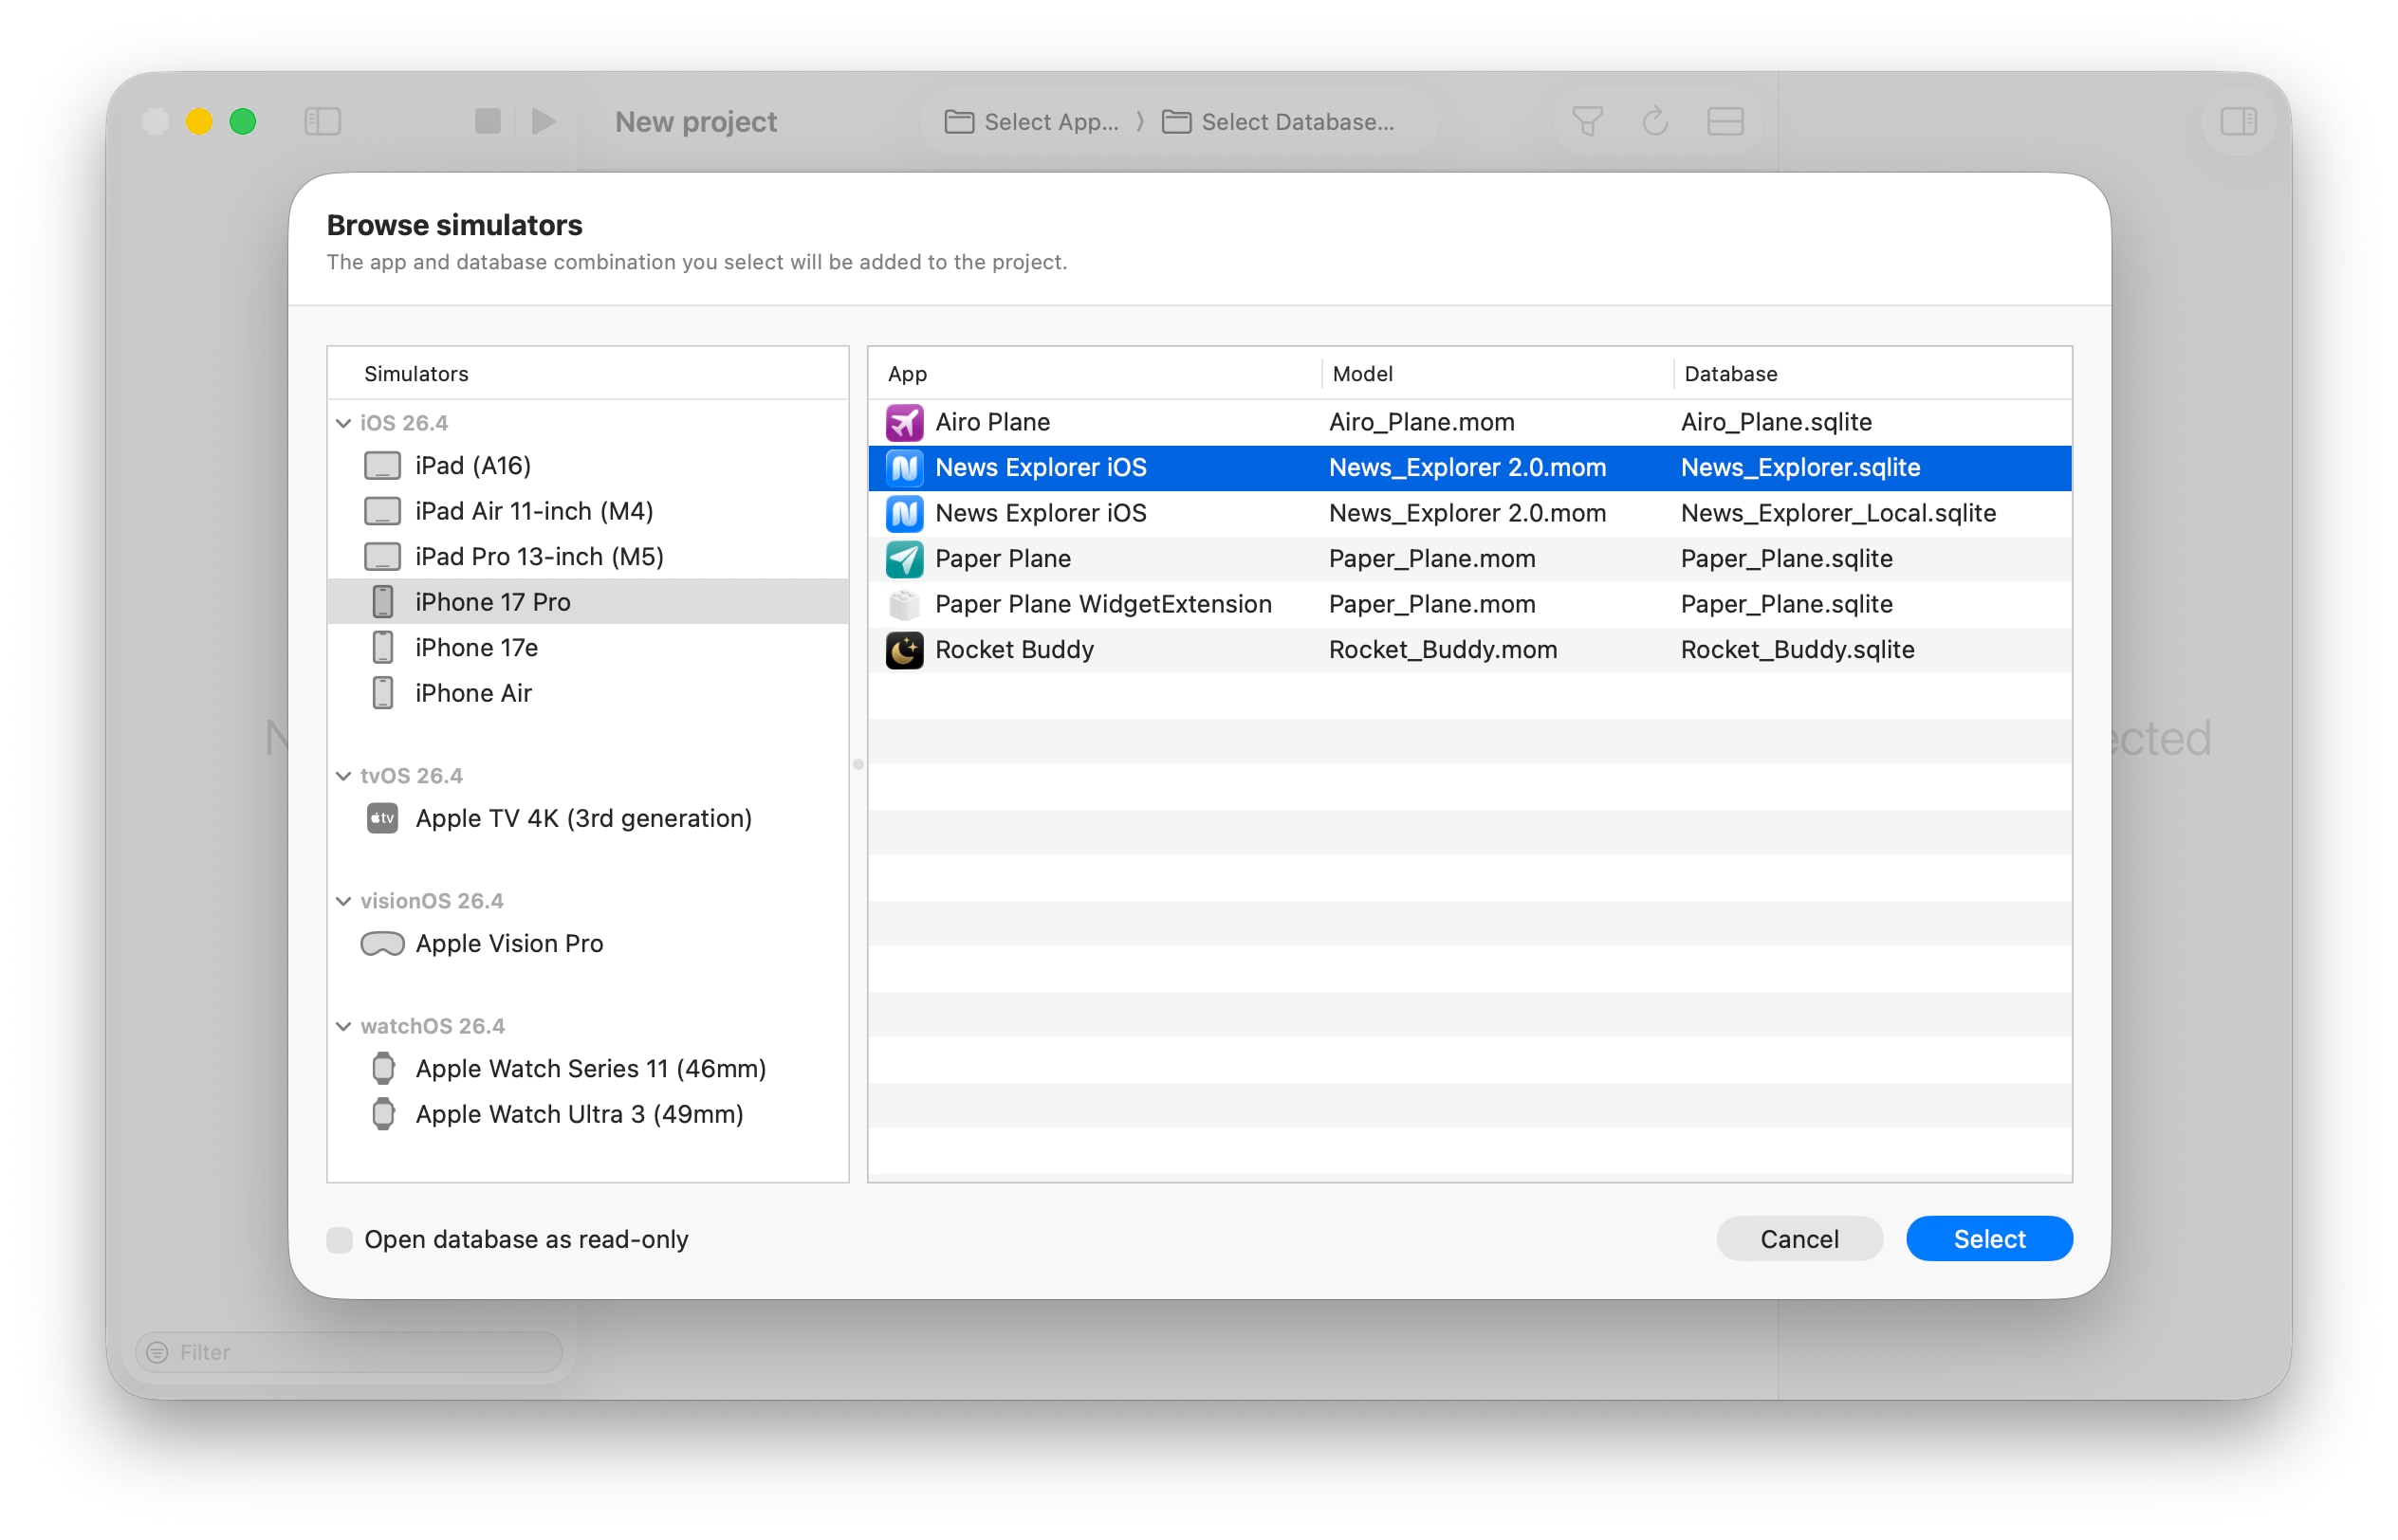Click the Paper Plane app icon

tap(904, 559)
